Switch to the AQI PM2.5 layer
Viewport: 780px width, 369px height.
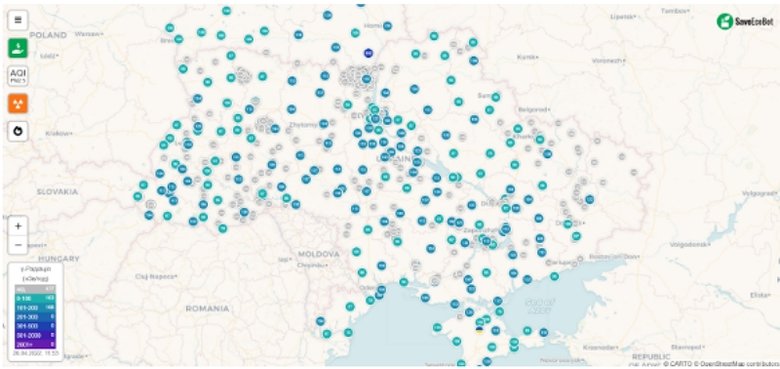click(18, 76)
